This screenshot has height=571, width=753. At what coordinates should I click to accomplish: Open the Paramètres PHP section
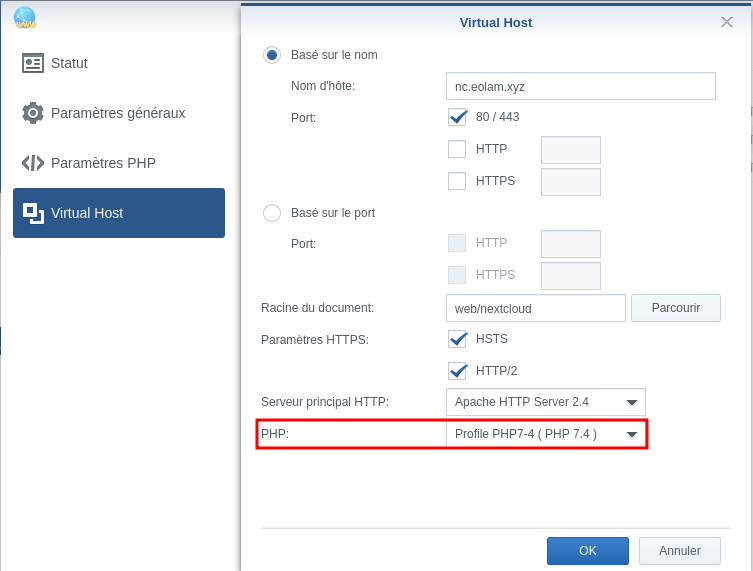point(103,163)
